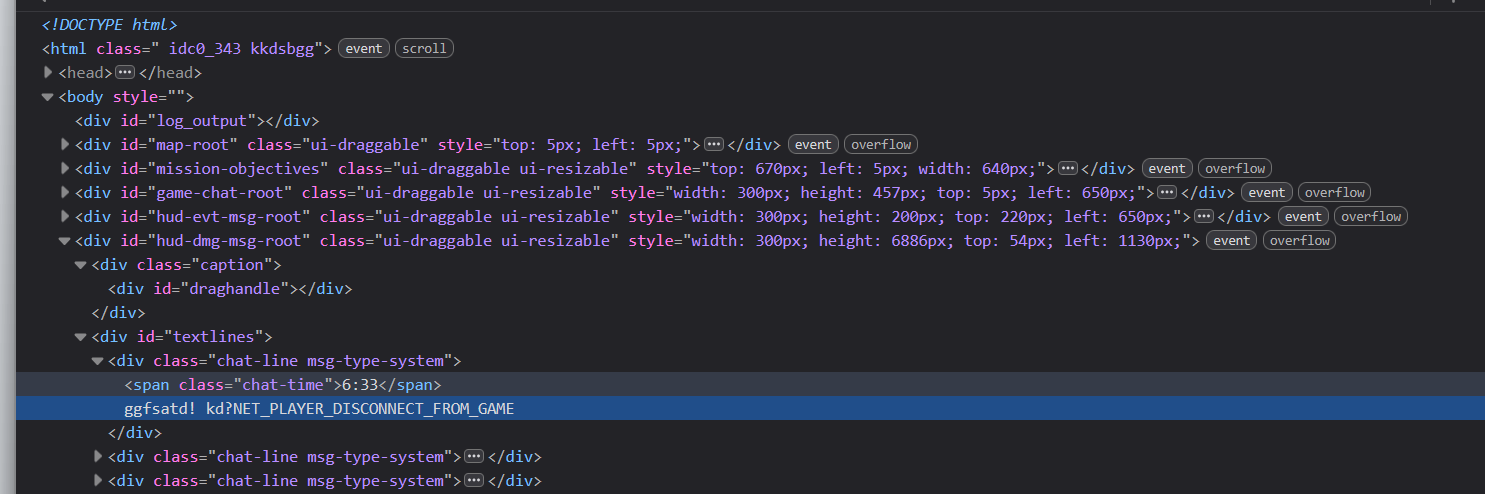Select the NET_PLAYER_DISCONNECT_FROM_GAME text node
The height and width of the screenshot is (494, 1485).
(319, 409)
